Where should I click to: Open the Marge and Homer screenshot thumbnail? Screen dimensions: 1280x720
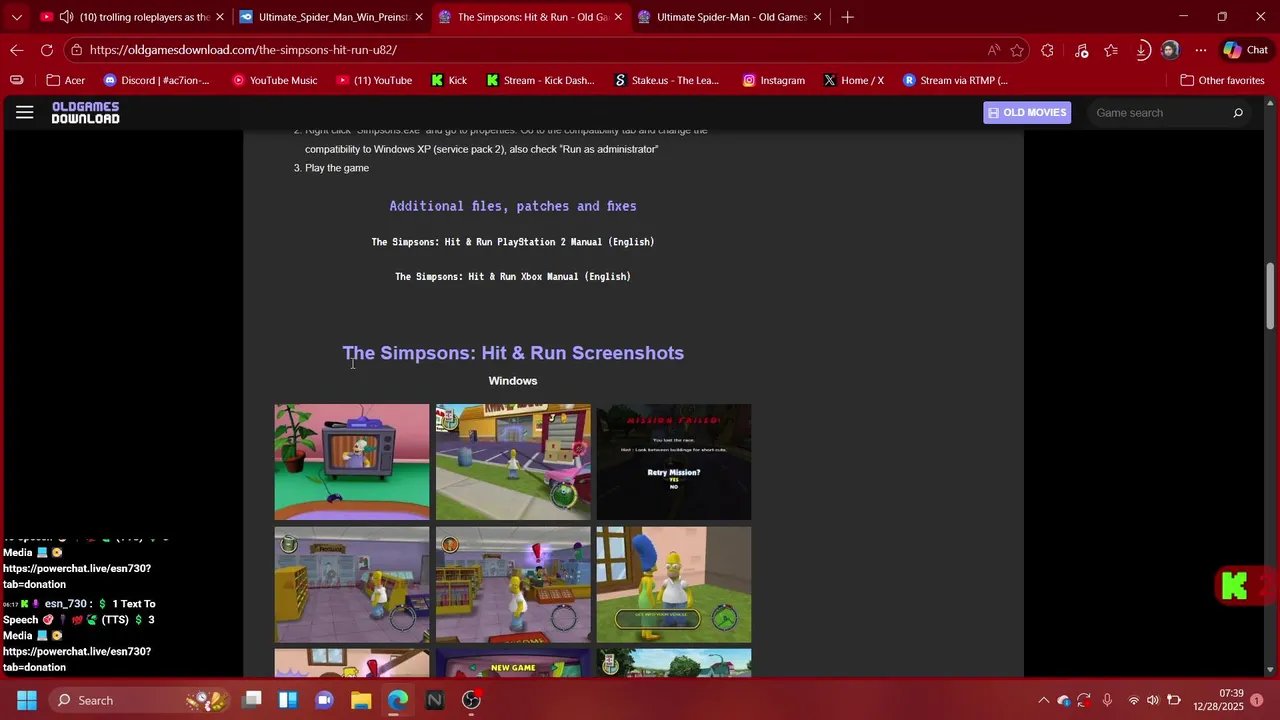click(674, 585)
